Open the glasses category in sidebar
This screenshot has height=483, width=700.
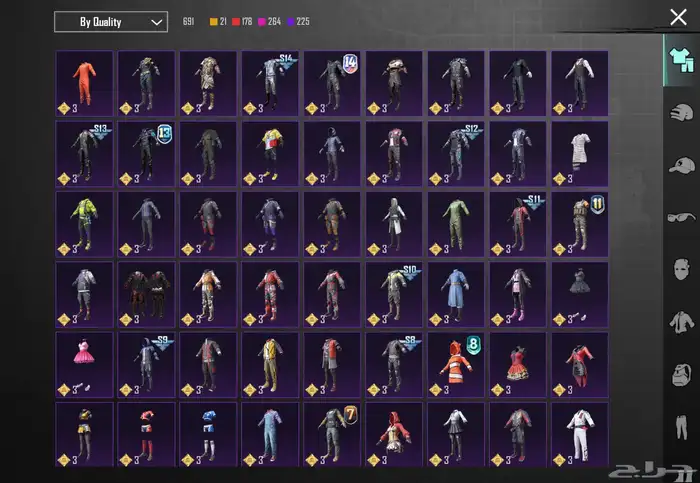click(x=680, y=216)
